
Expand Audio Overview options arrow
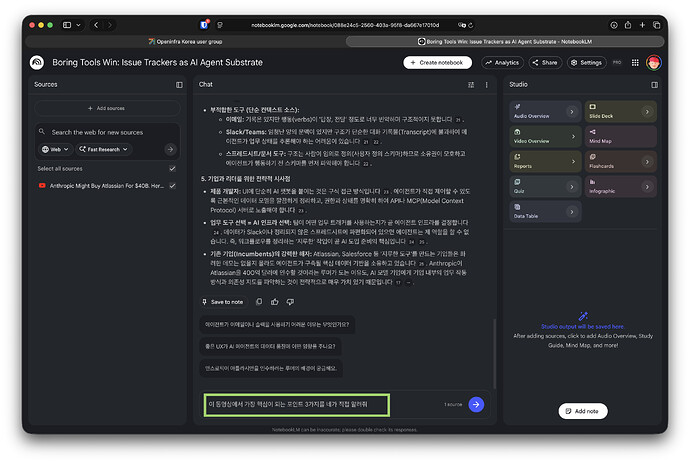point(572,112)
